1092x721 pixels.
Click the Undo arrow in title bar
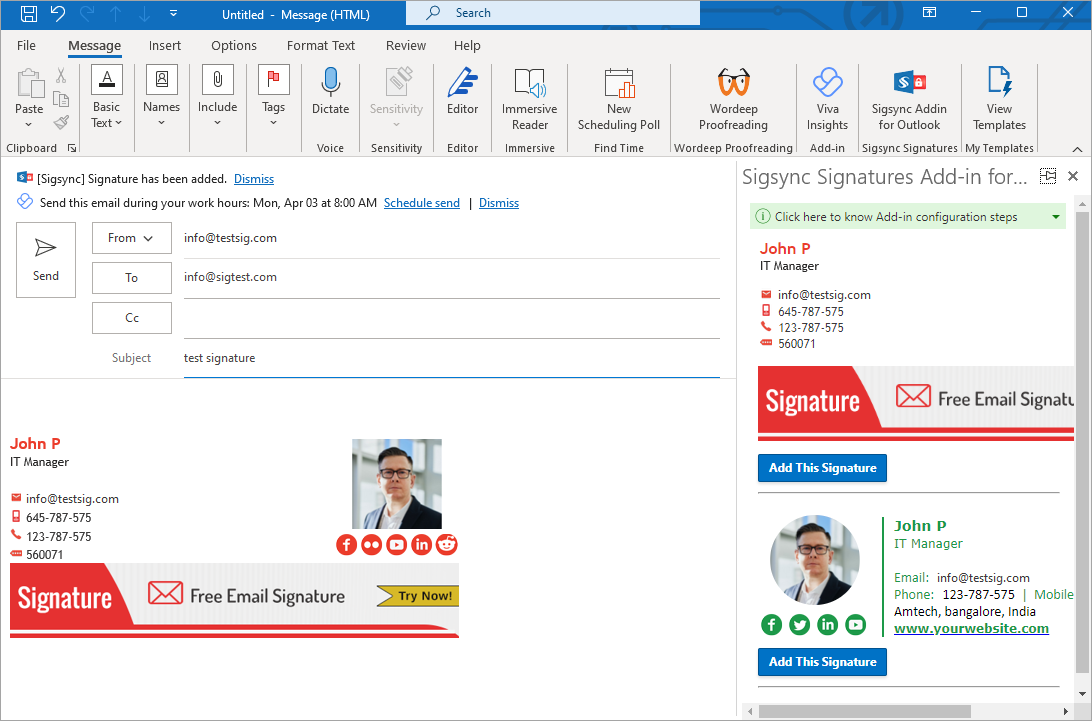pos(58,14)
